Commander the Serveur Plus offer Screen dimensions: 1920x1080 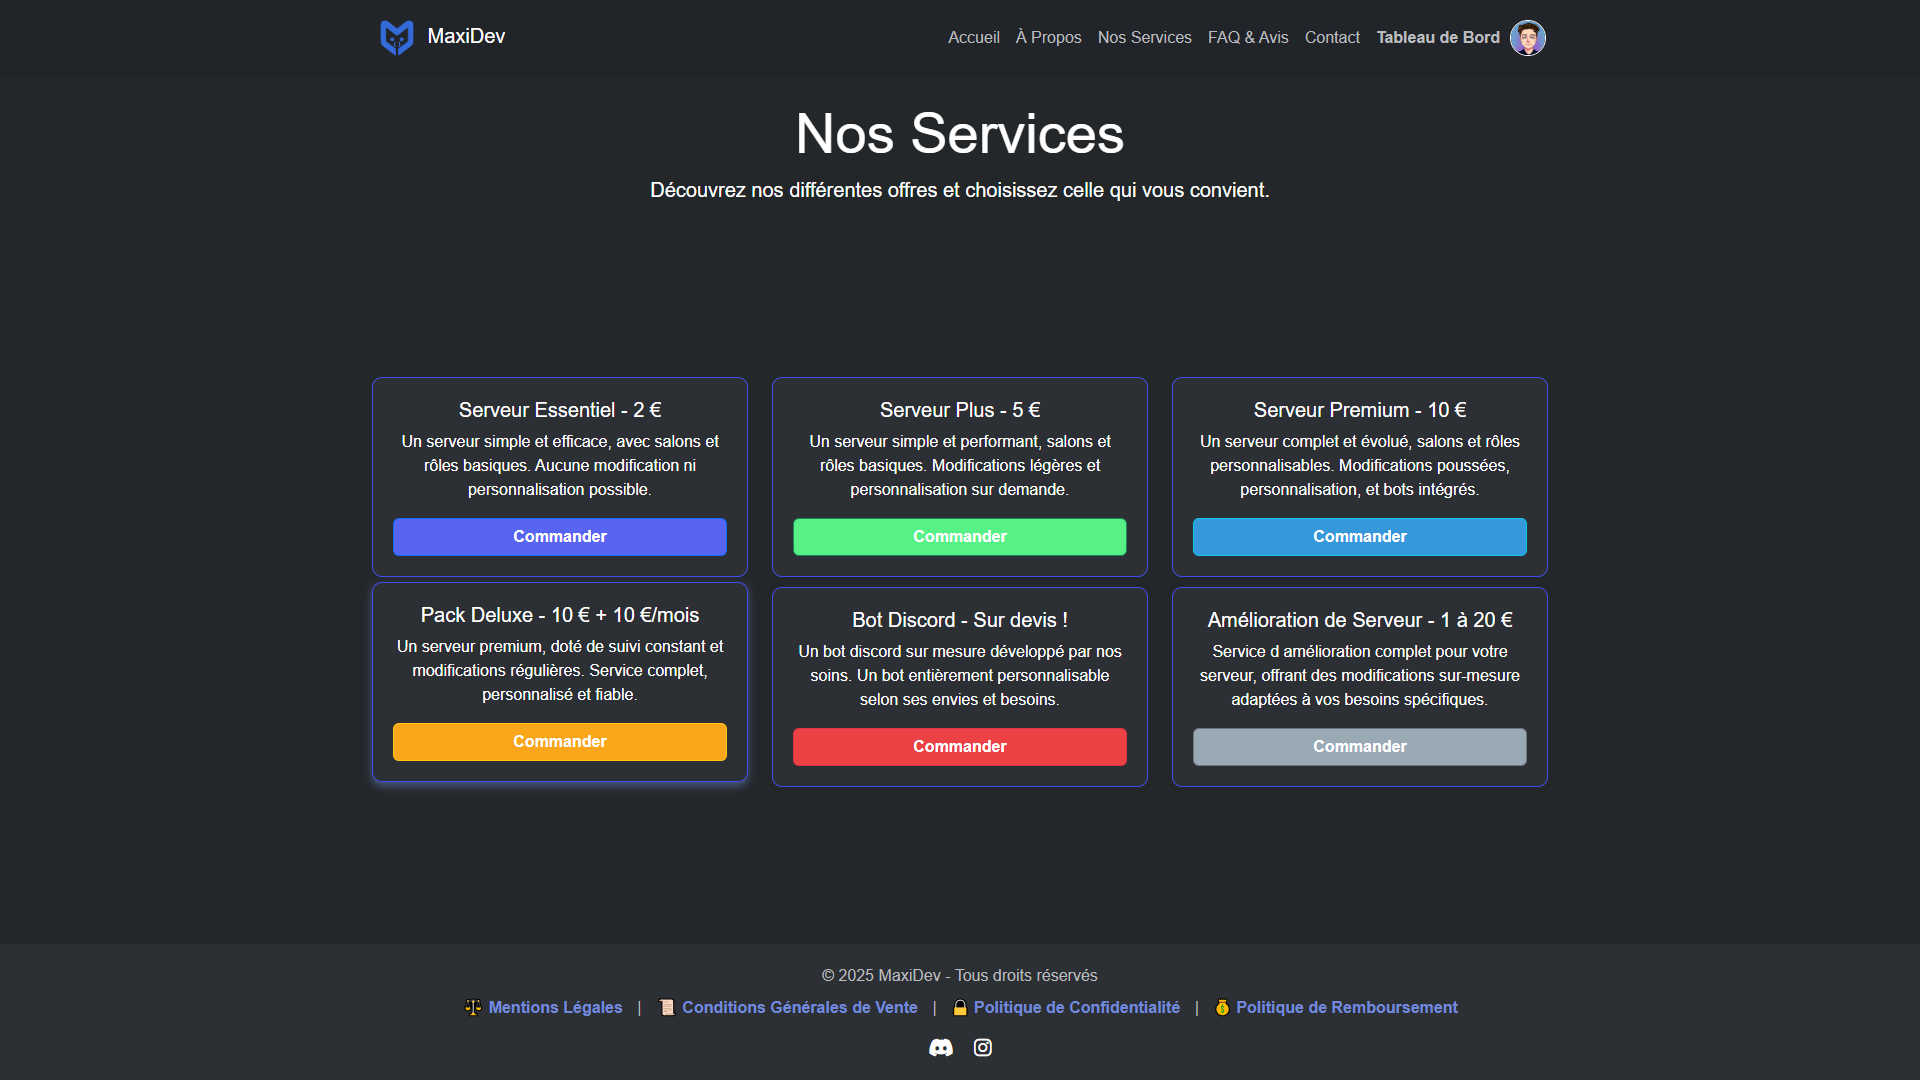point(959,536)
